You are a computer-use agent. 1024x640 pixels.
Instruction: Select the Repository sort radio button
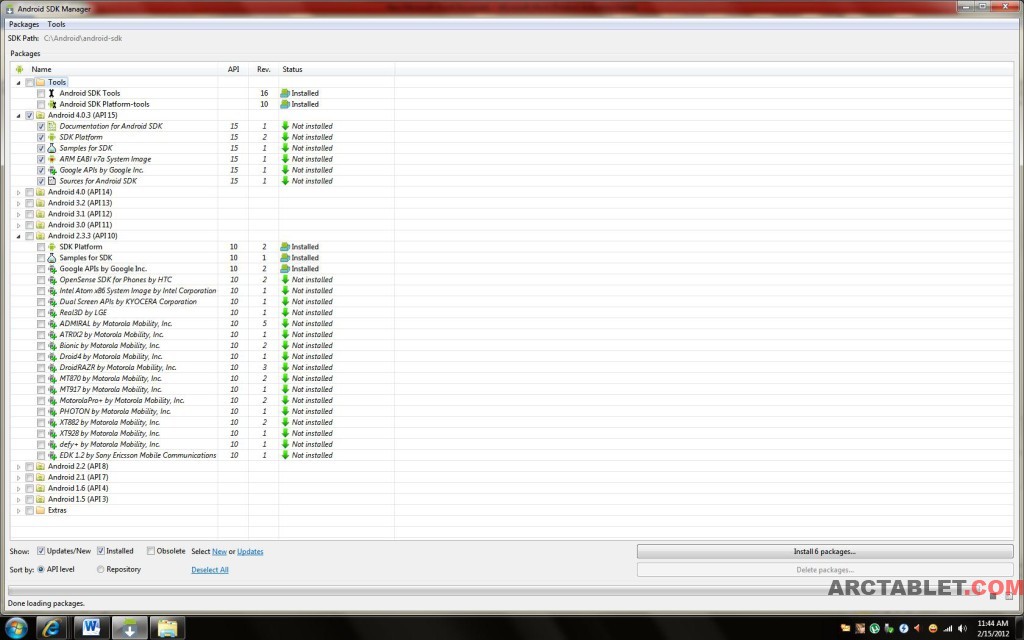tap(101, 569)
